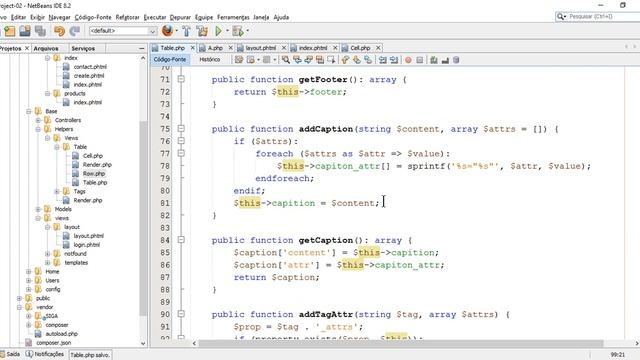
Task: Click the Last Edit editor toolbar icon
Action: (239, 60)
